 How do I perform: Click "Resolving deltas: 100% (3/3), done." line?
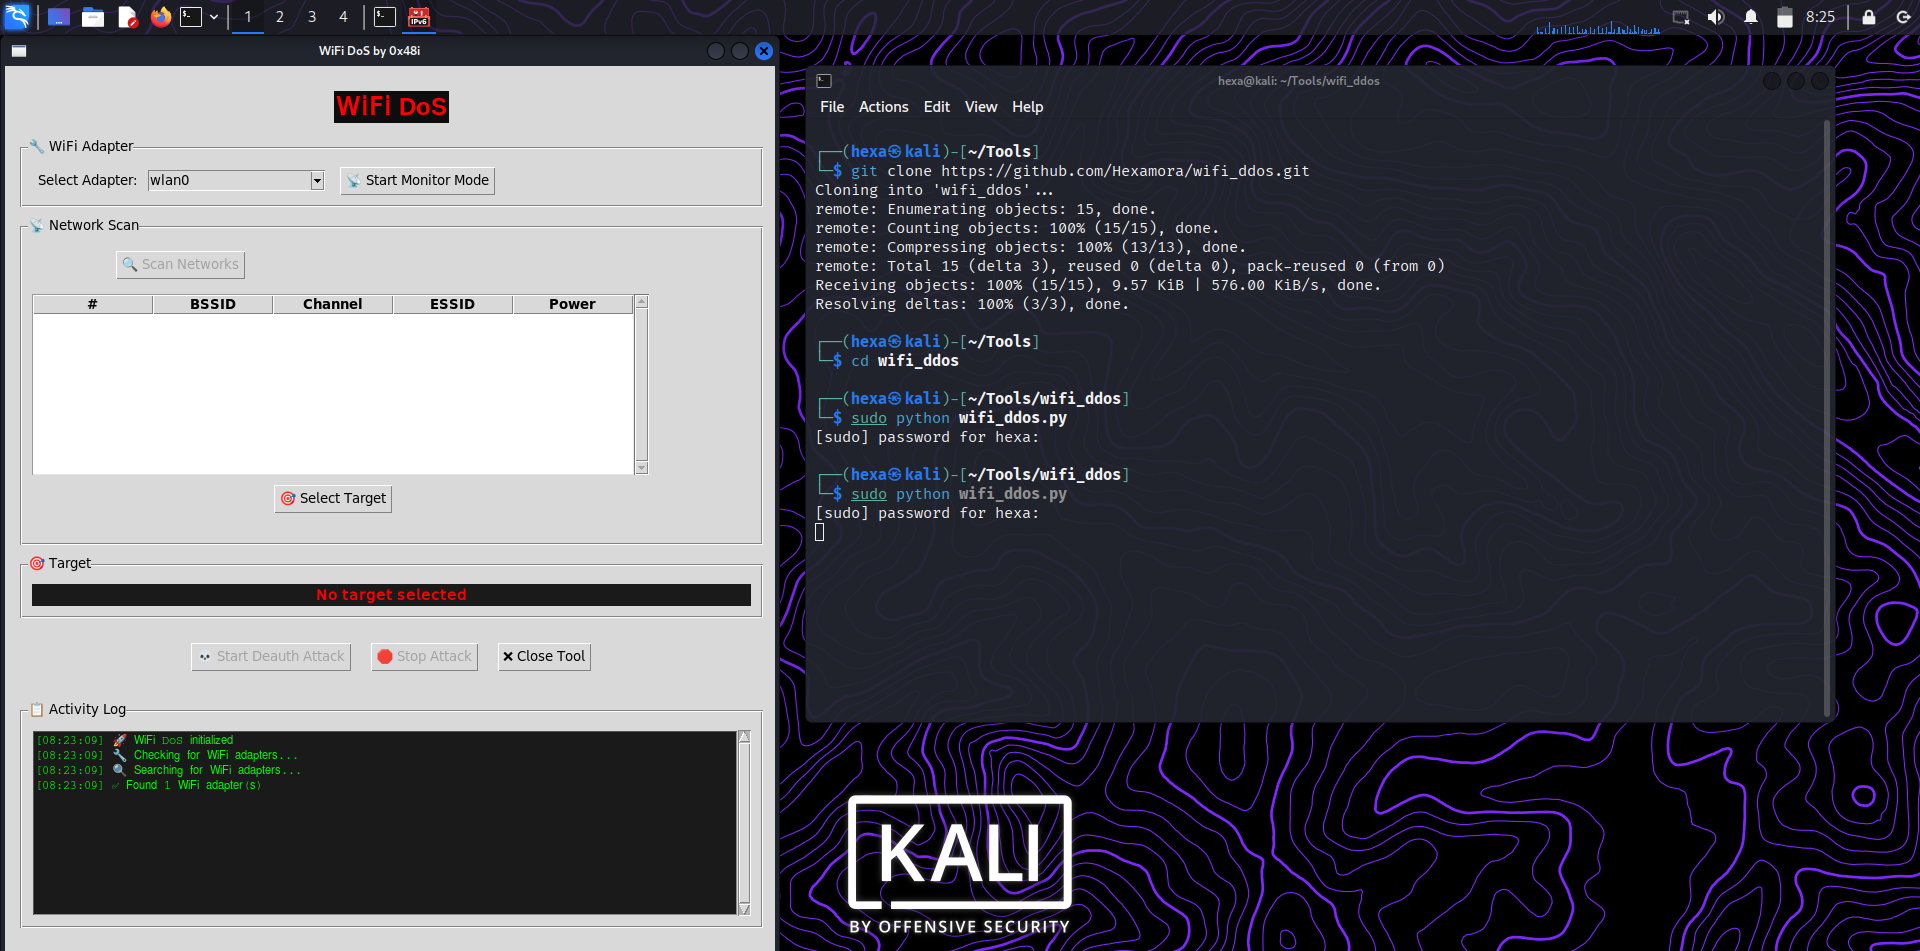tap(972, 304)
